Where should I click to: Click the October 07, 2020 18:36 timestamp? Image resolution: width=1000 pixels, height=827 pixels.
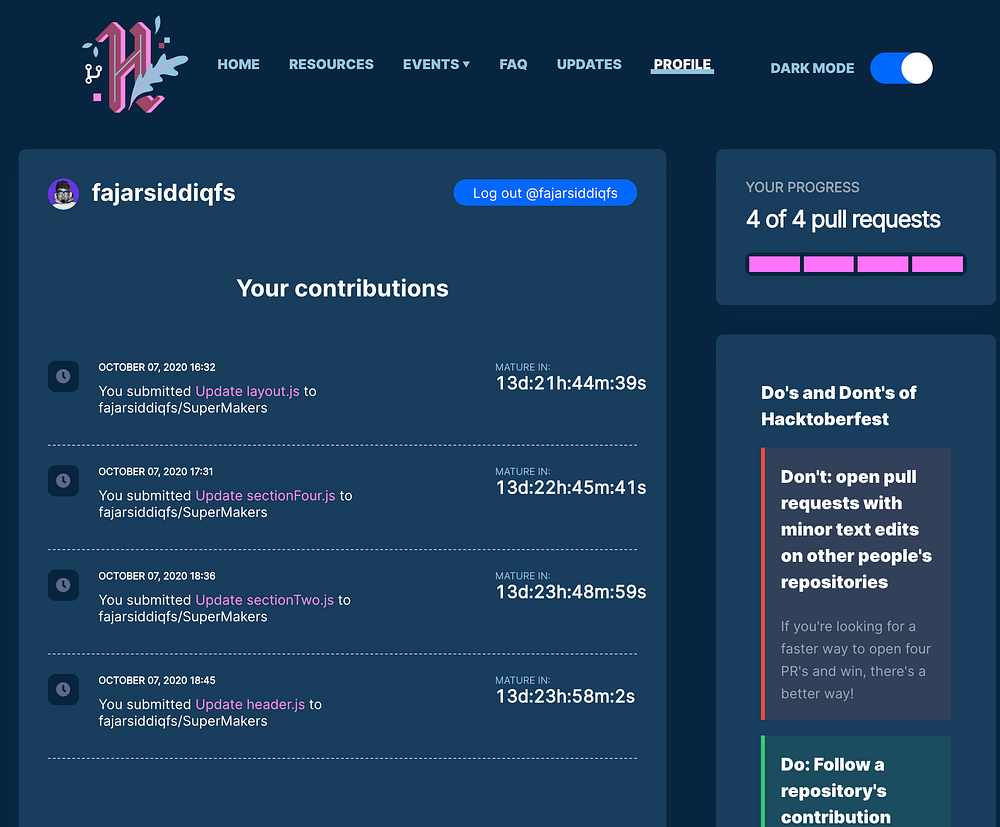click(x=157, y=576)
